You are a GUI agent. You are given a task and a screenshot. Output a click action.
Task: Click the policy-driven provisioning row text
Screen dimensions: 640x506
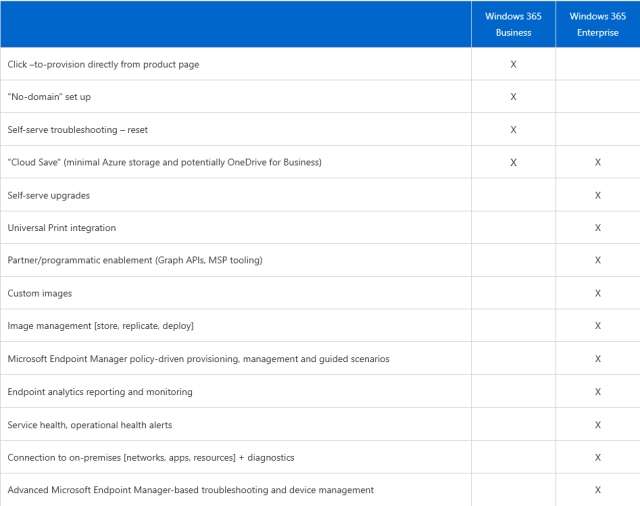(198, 358)
